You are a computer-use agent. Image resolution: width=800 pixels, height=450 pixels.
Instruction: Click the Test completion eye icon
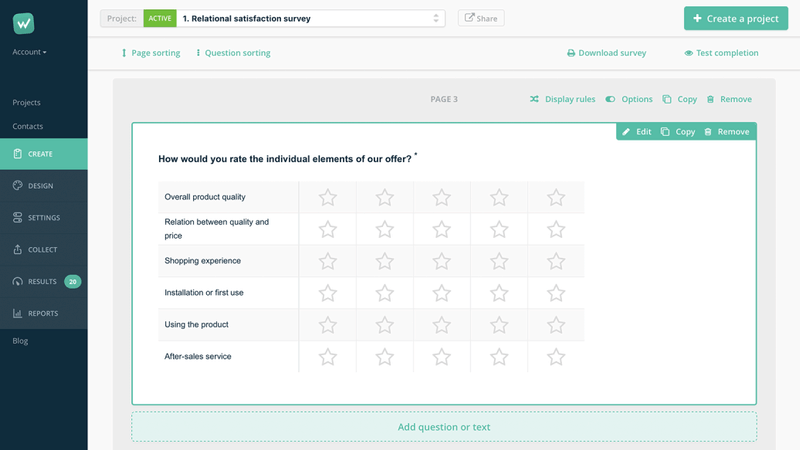(x=688, y=53)
